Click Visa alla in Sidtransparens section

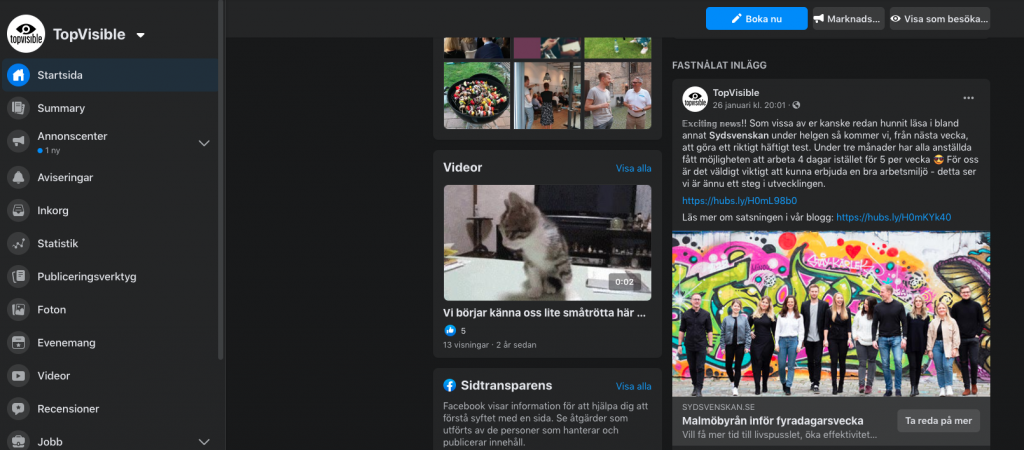point(633,386)
